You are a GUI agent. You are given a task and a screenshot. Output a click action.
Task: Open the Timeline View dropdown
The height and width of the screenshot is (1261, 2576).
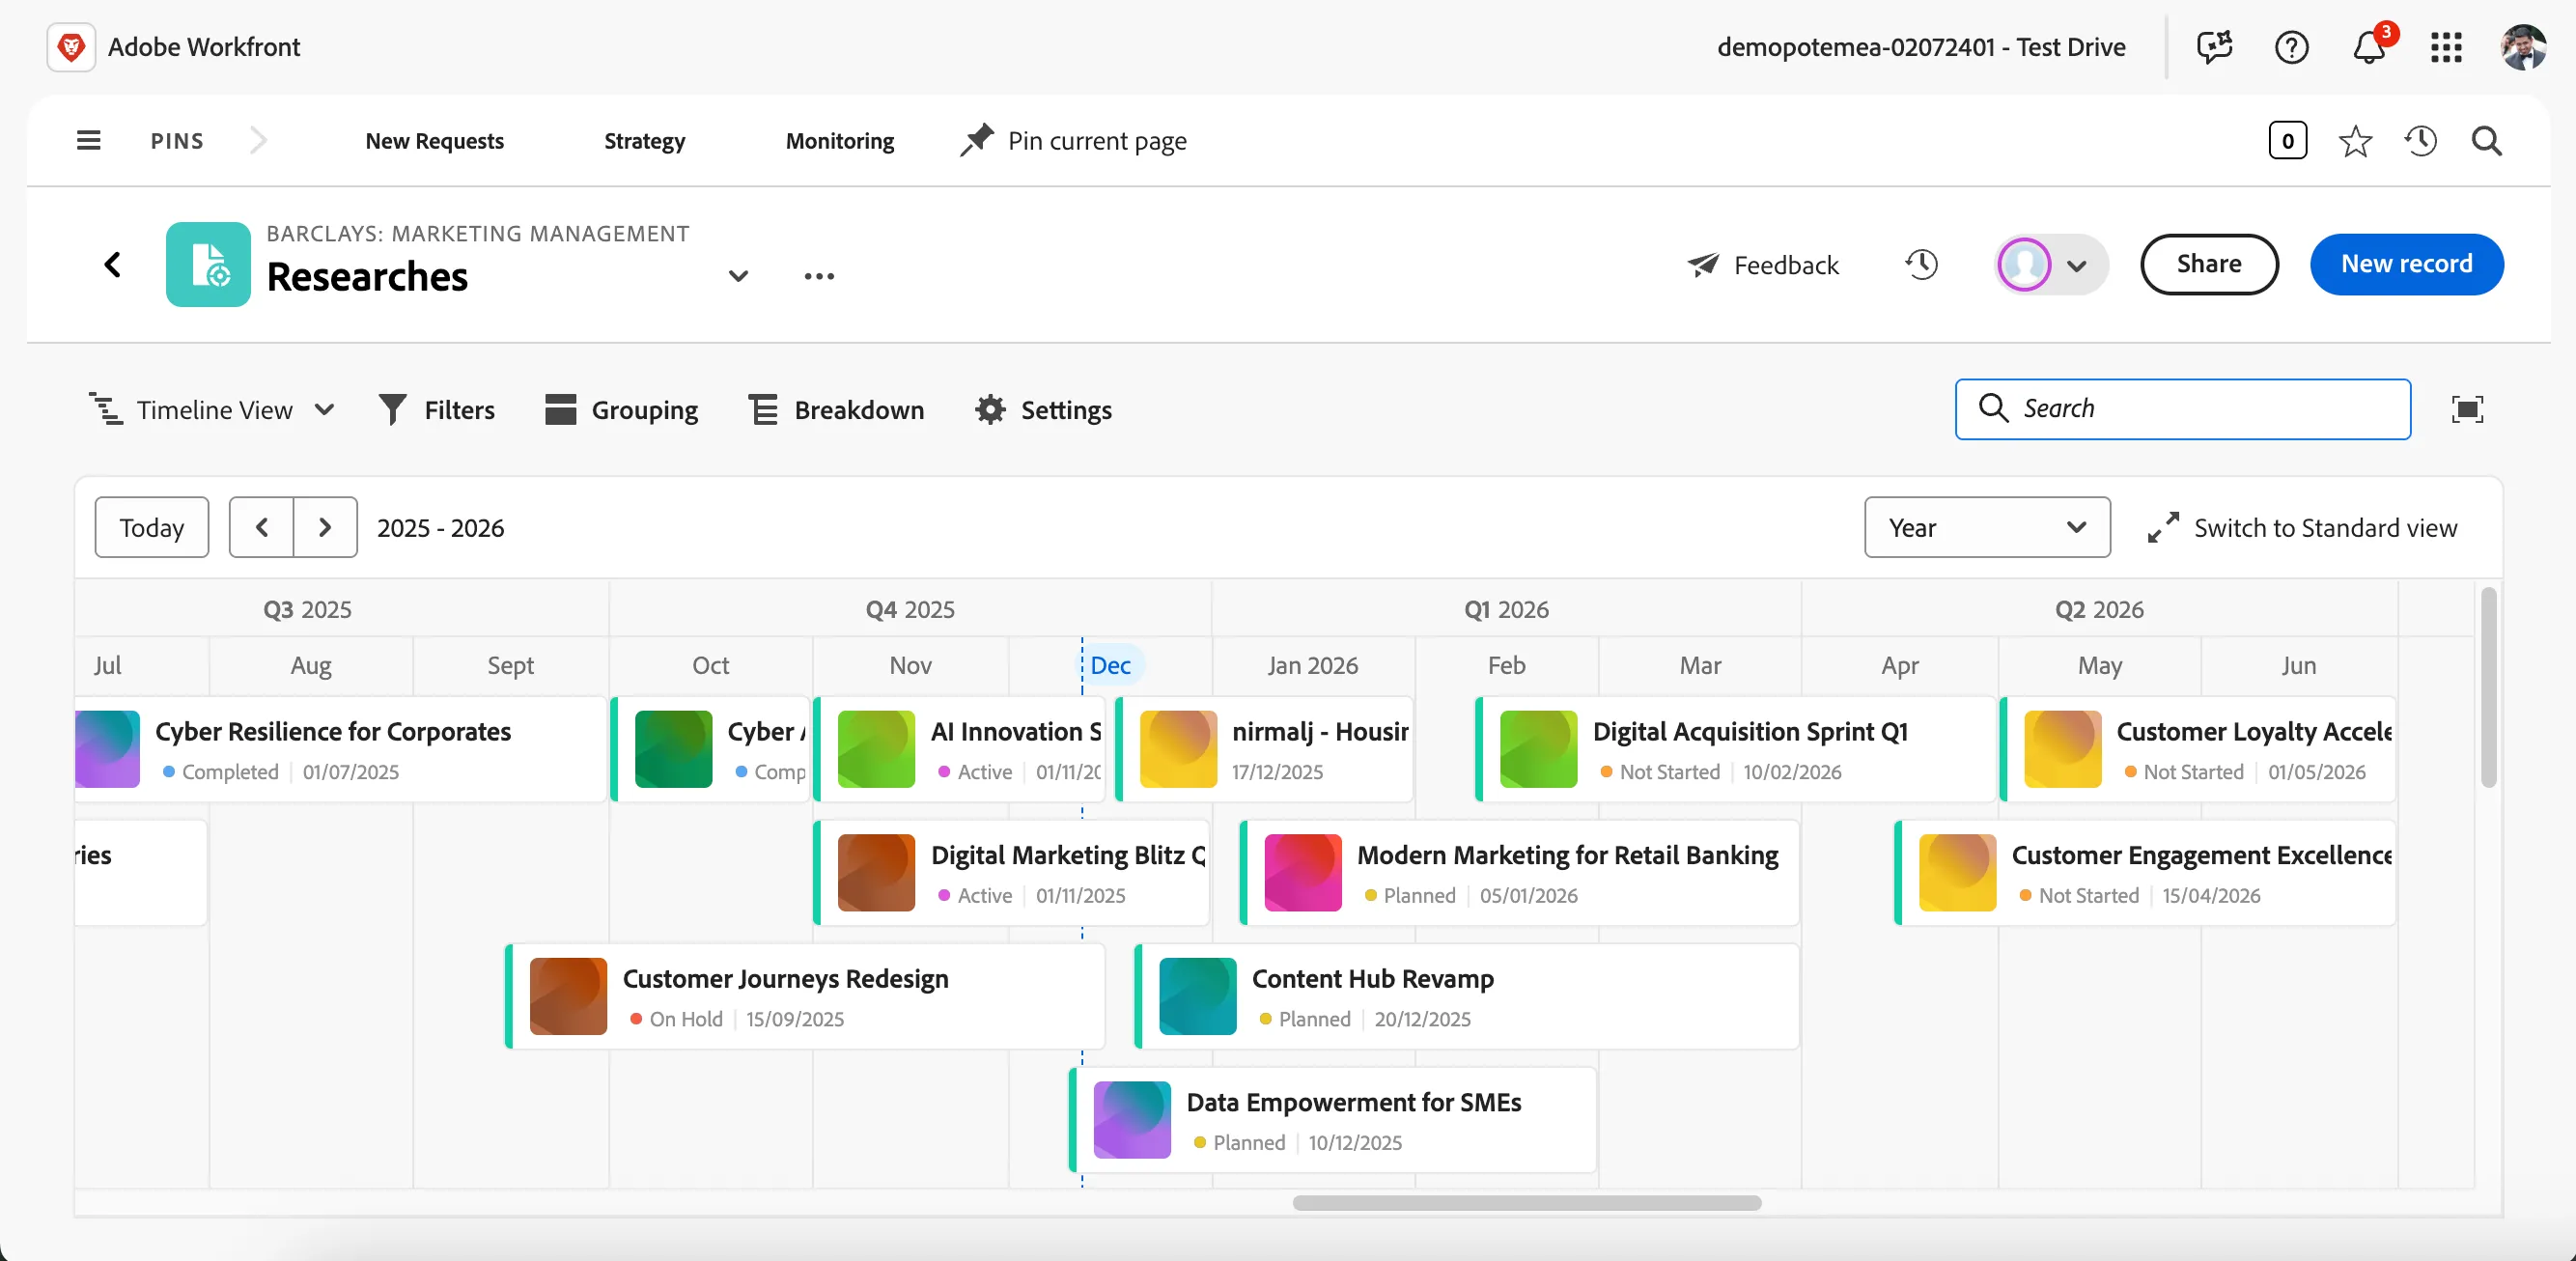212,410
